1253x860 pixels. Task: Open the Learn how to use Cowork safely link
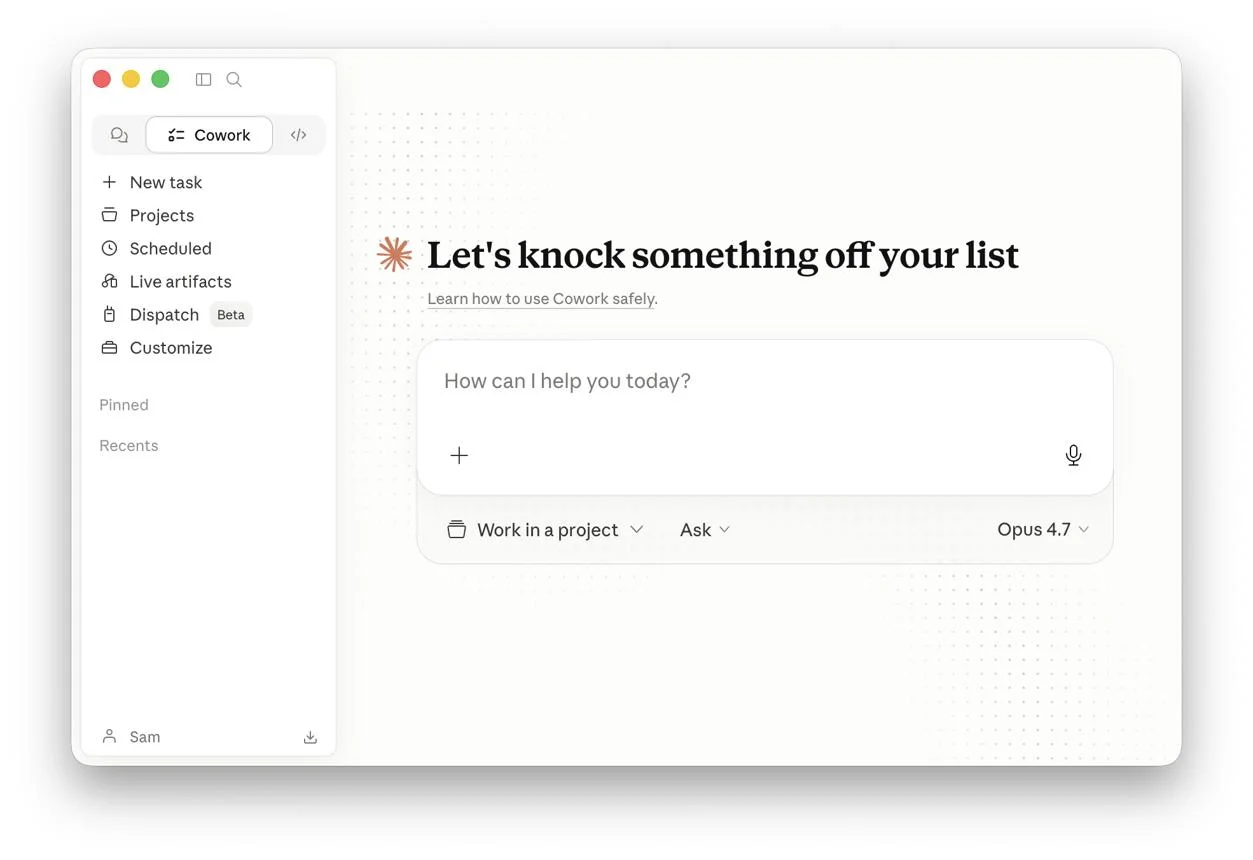click(x=541, y=299)
